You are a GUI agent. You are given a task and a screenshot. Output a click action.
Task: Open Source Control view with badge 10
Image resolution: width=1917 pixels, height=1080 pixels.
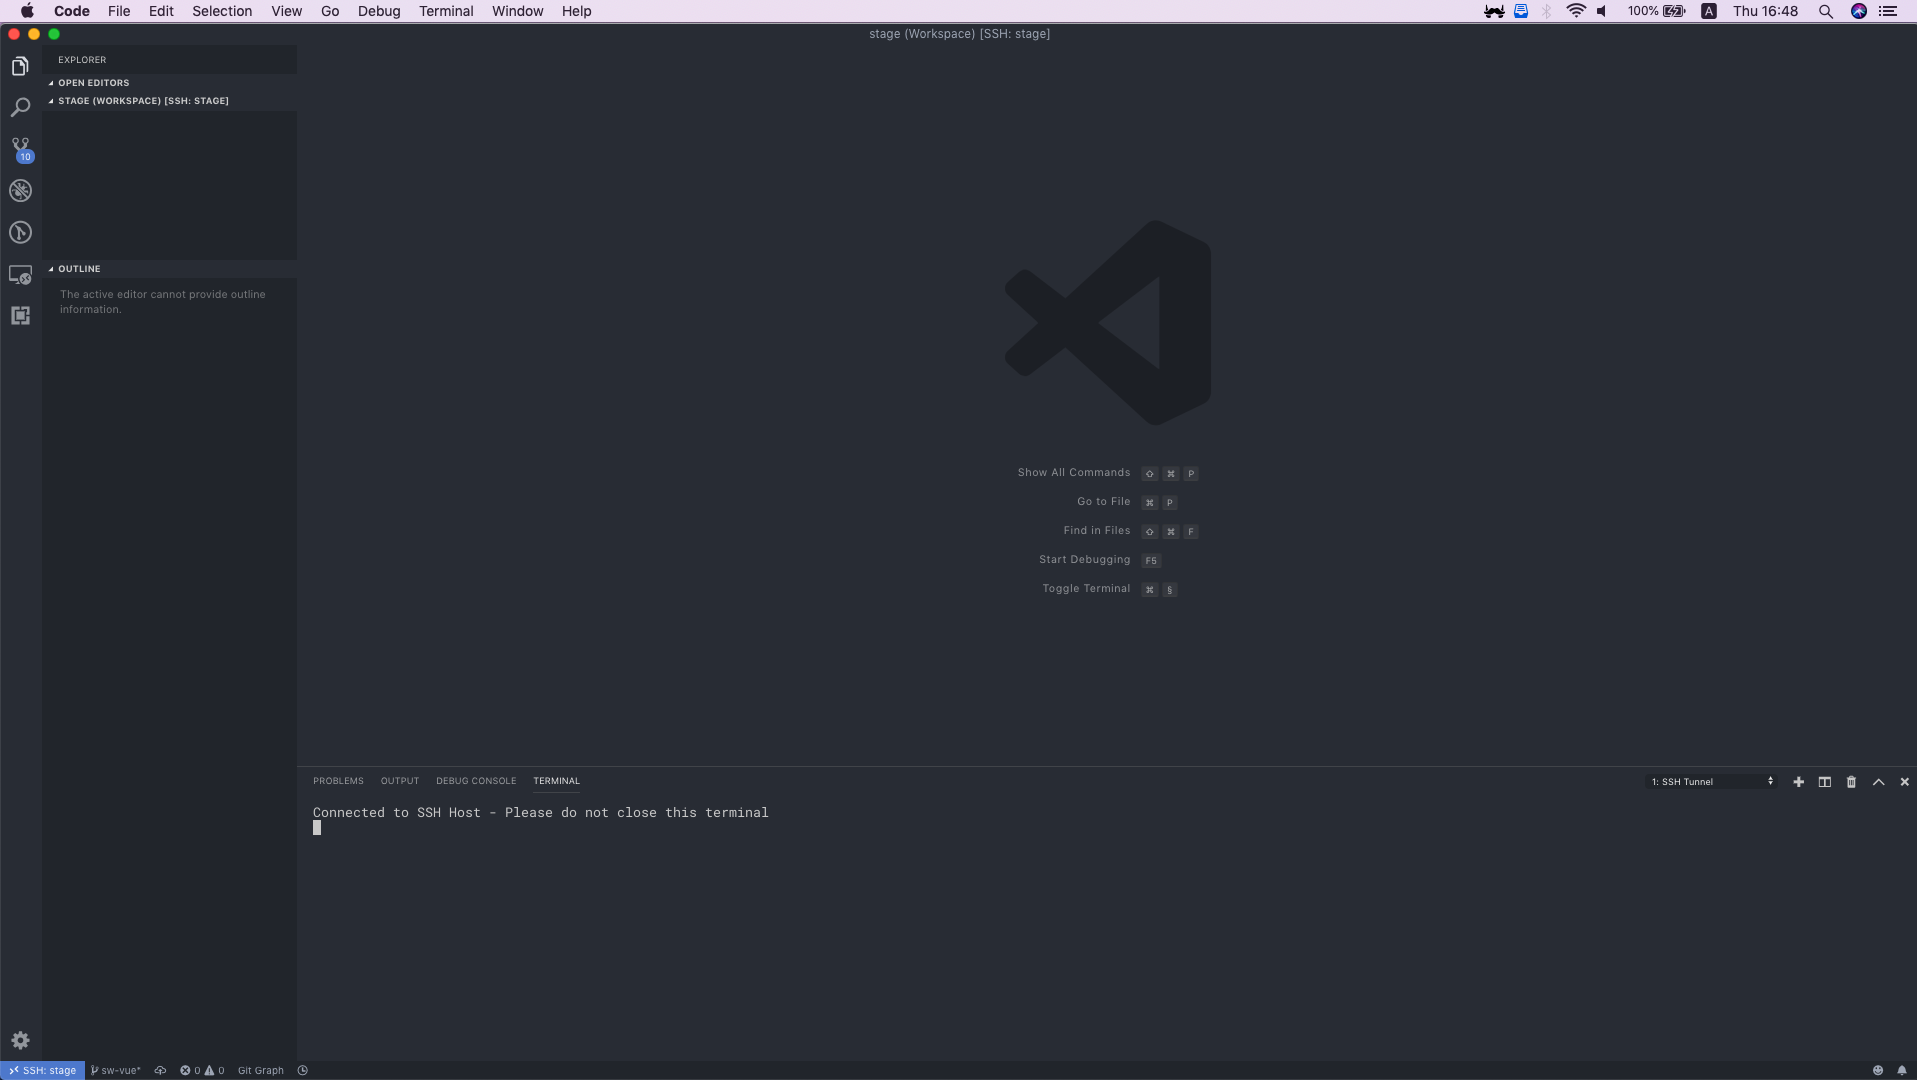pyautogui.click(x=21, y=149)
